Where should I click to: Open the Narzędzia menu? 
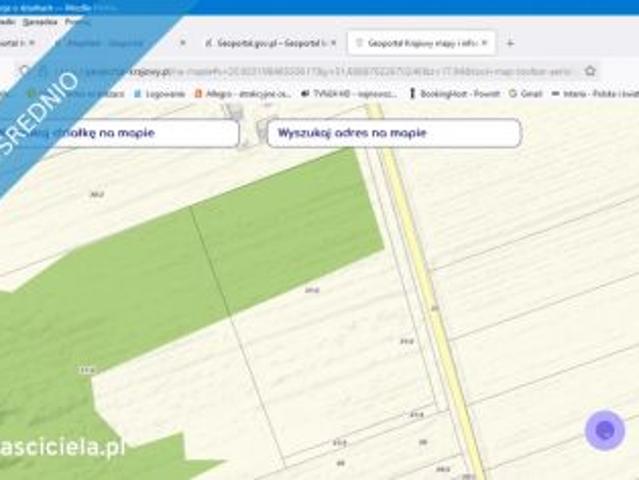click(x=42, y=20)
